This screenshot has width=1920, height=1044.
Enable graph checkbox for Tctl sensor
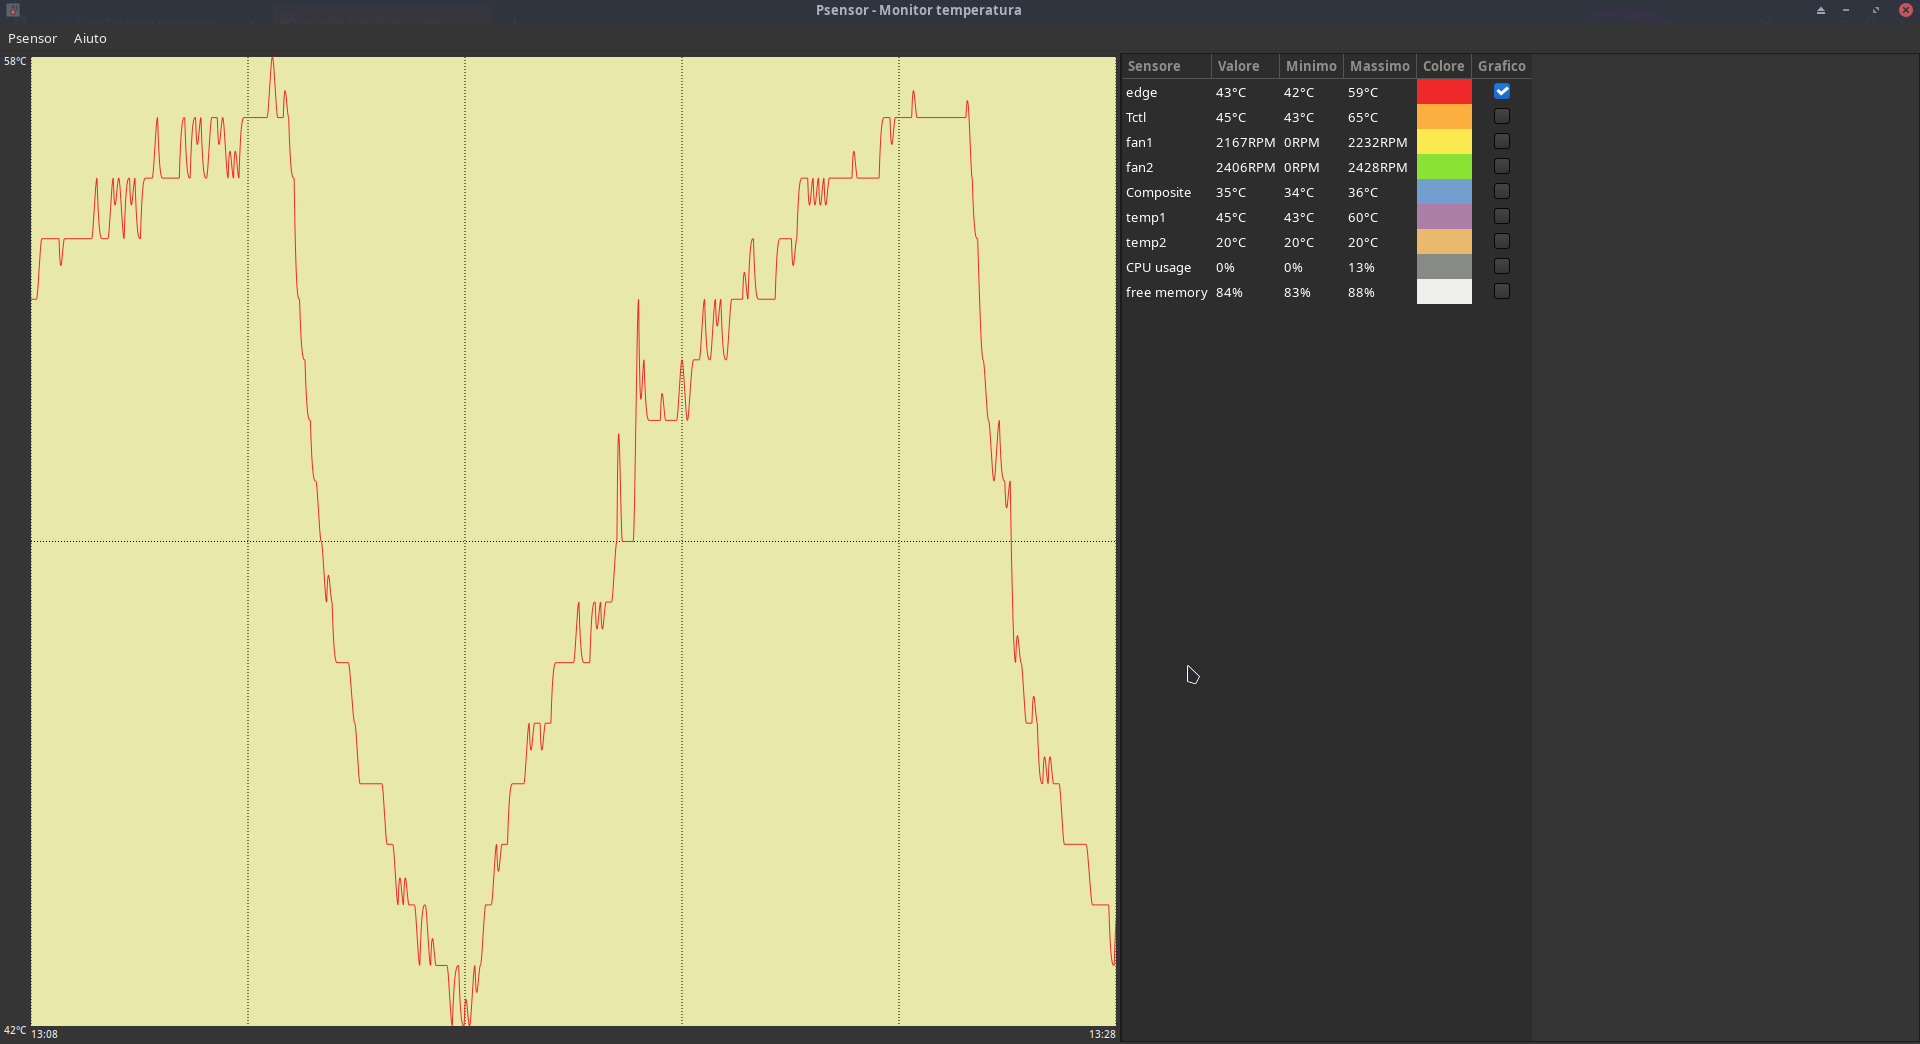point(1501,116)
